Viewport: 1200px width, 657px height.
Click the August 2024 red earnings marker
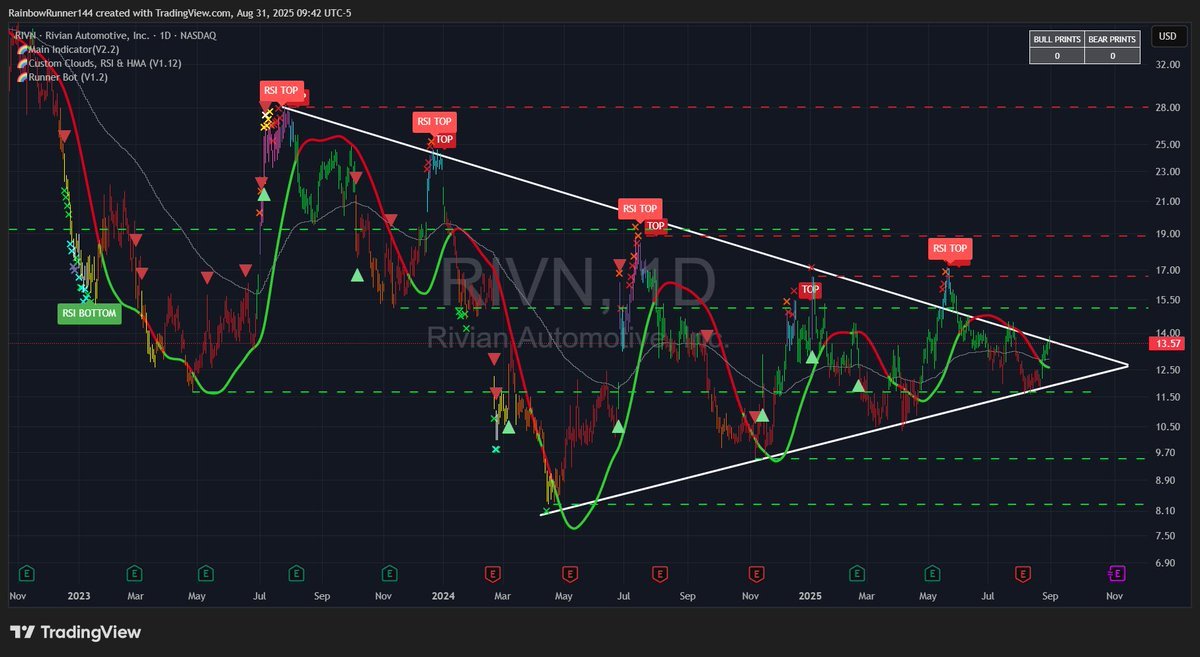pos(660,574)
